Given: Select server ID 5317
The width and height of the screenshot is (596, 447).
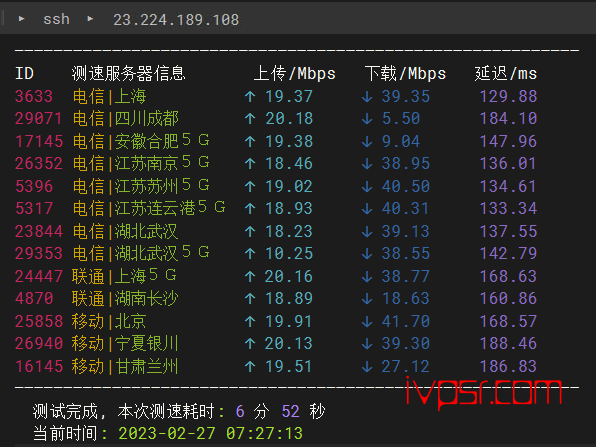Looking at the screenshot, I should point(34,208).
